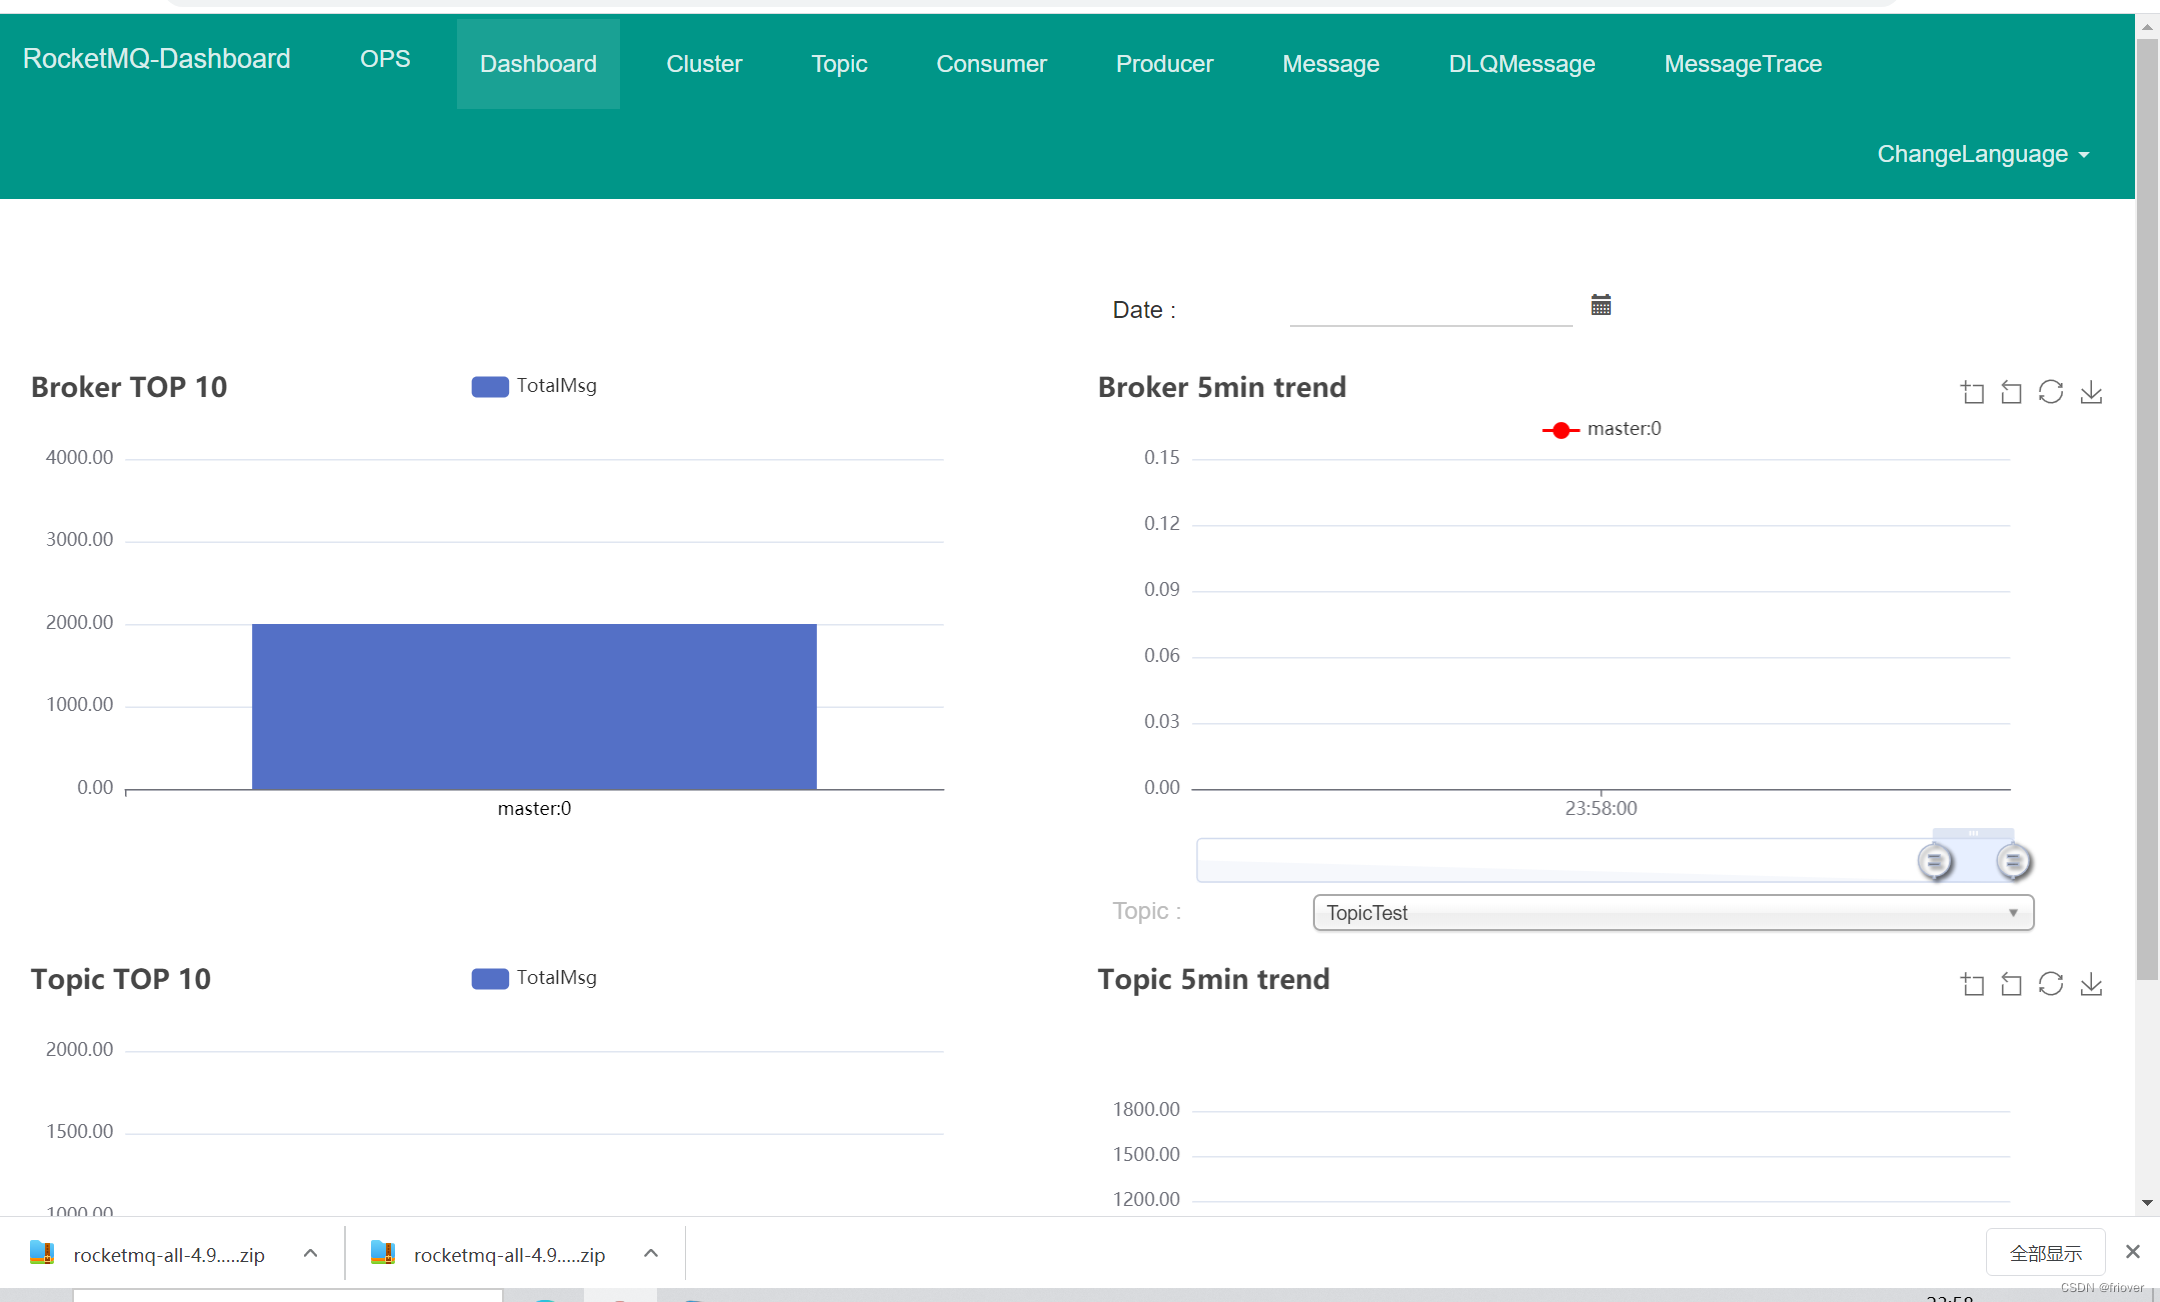Image resolution: width=2160 pixels, height=1302 pixels.
Task: Click the Broker TOP 10 heading
Action: [x=129, y=387]
